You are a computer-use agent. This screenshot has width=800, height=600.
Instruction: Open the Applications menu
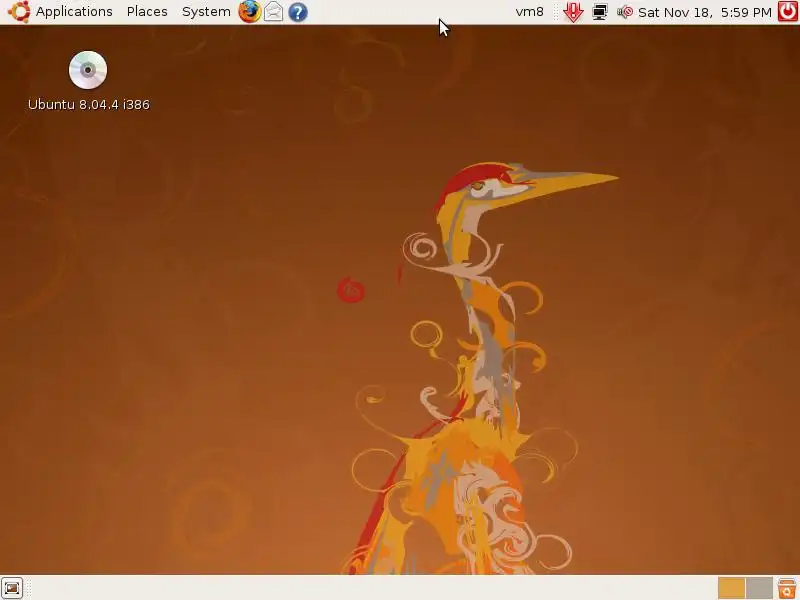pos(74,12)
